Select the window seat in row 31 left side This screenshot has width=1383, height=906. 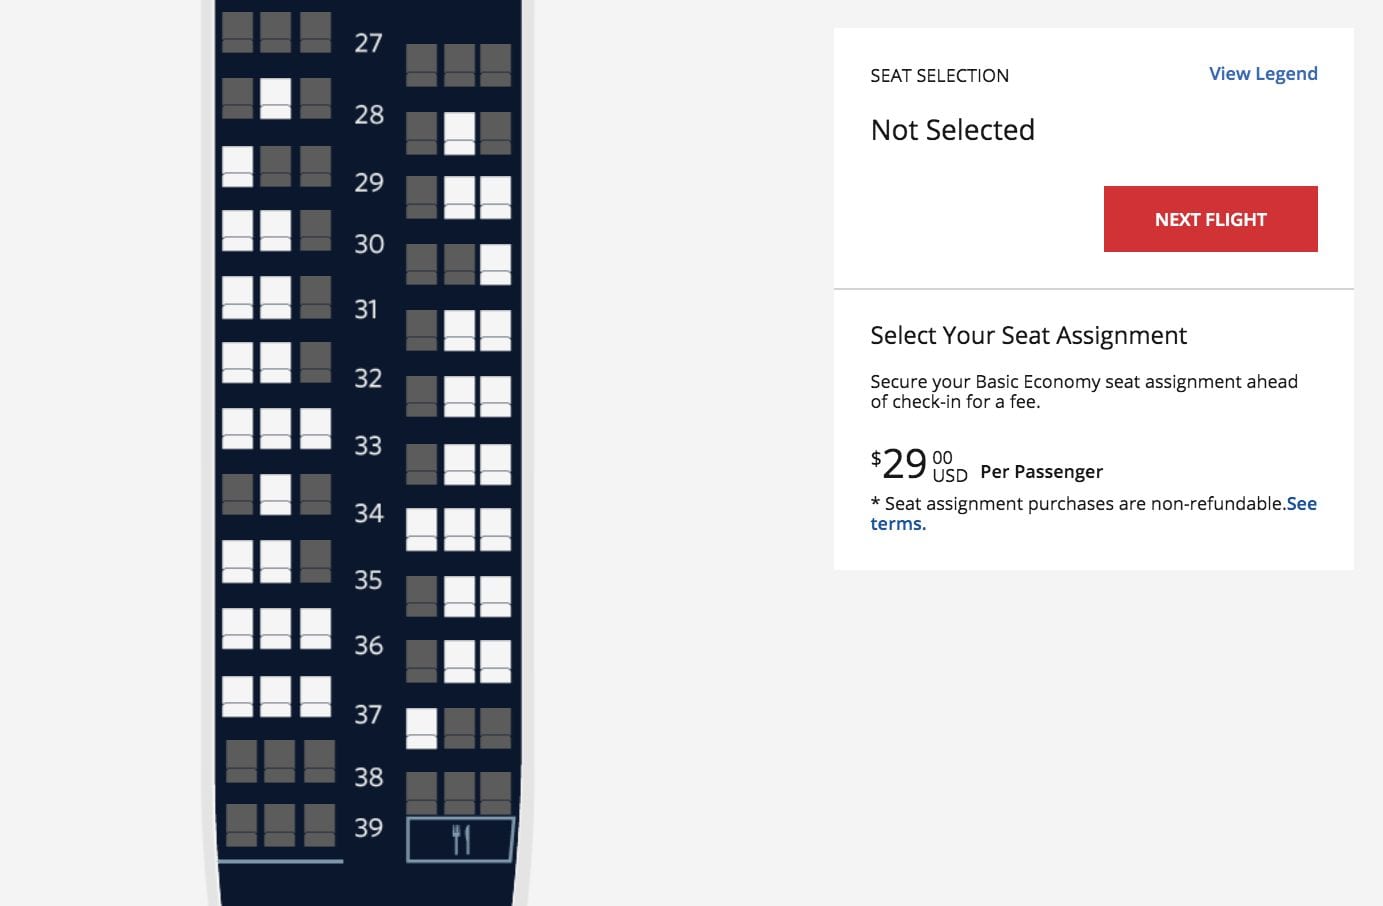click(237, 296)
